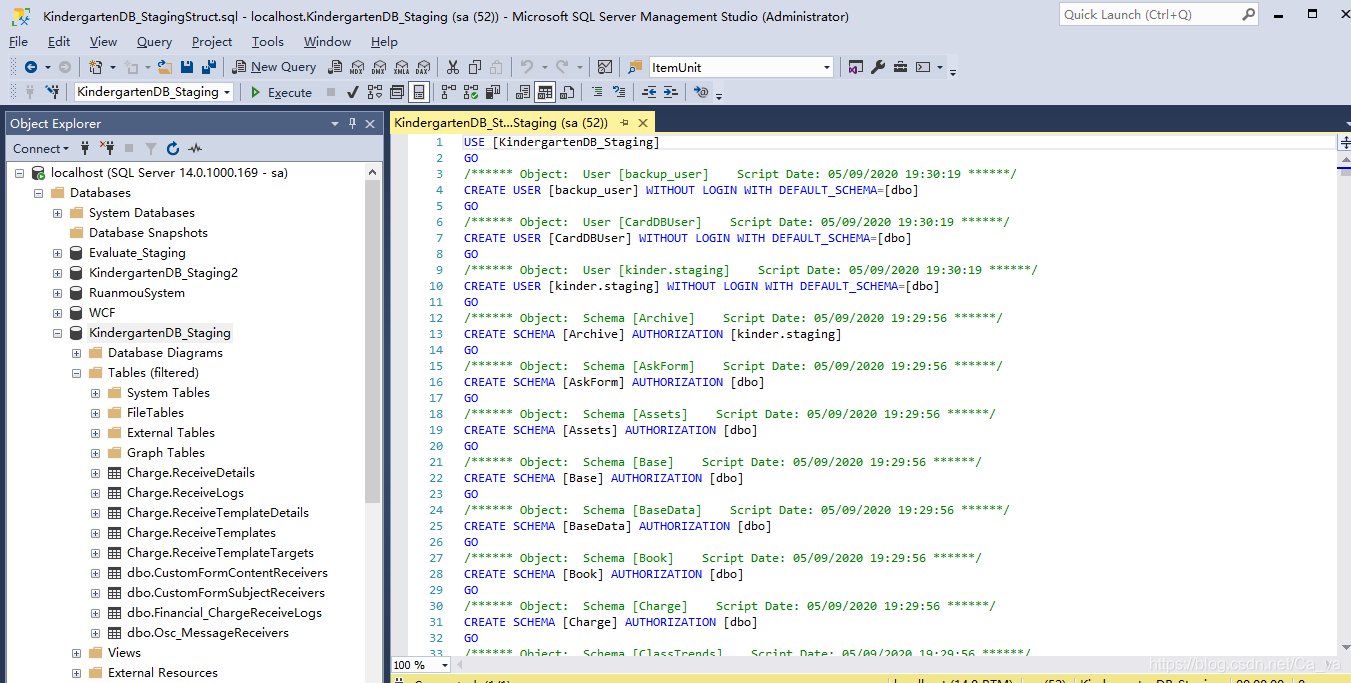The width and height of the screenshot is (1351, 683).
Task: Click the DAX query icon
Action: [423, 67]
